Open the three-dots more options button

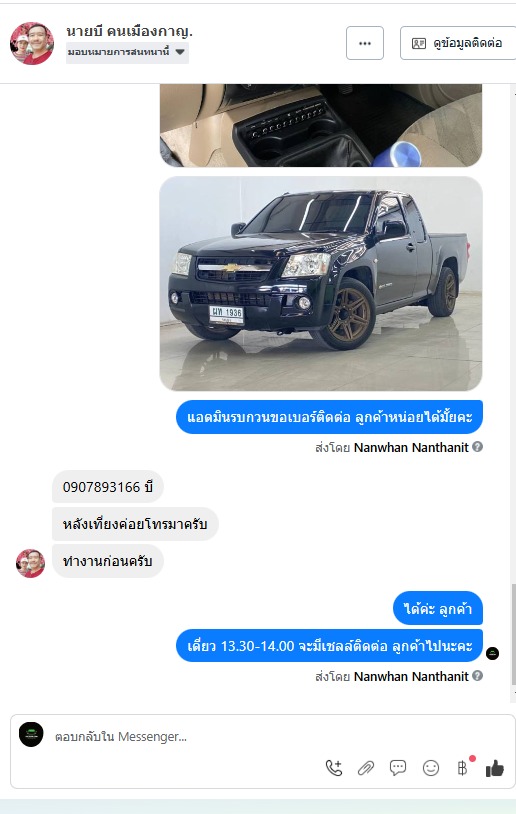coord(365,43)
